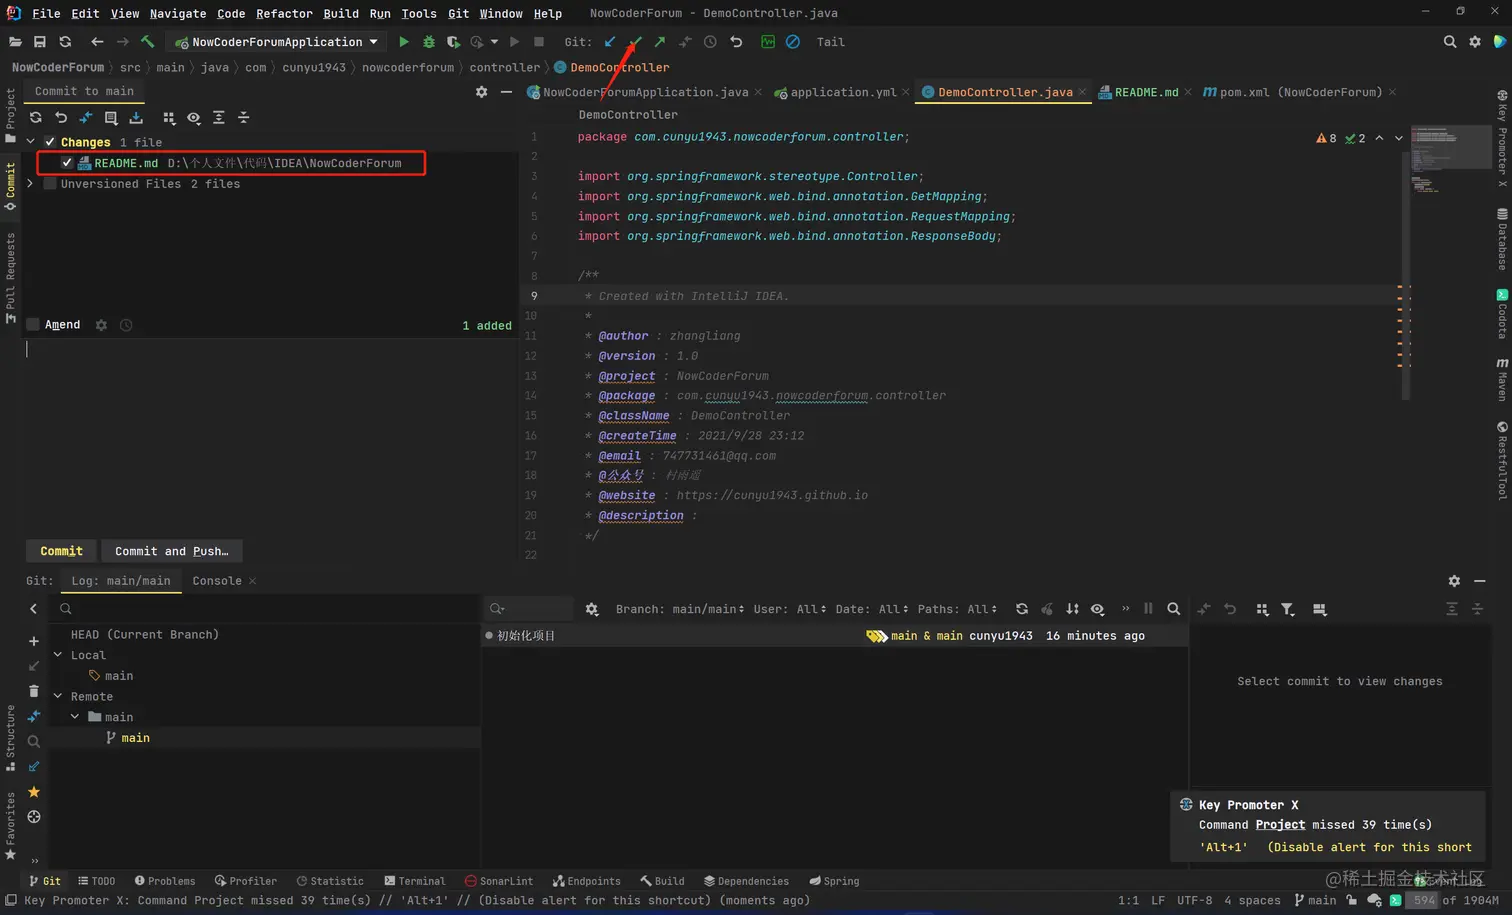The height and width of the screenshot is (915, 1512).
Task: Open commit message history clock icon
Action: pos(126,325)
